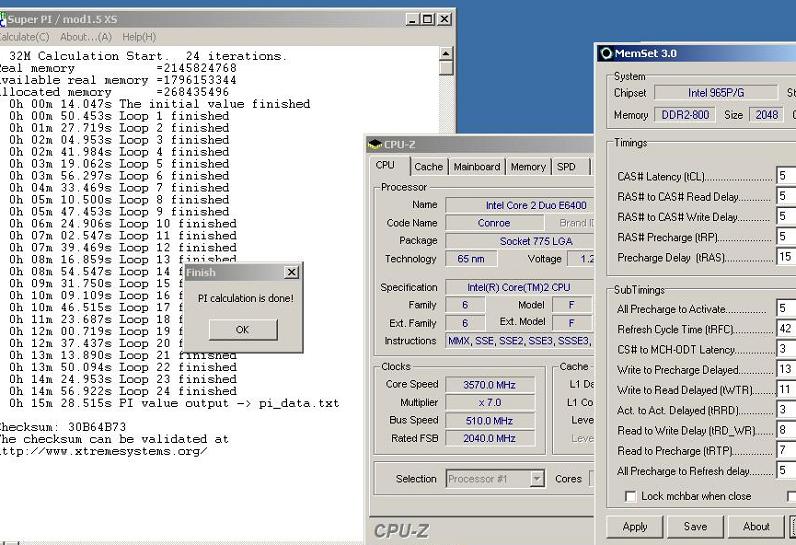The height and width of the screenshot is (545, 796).
Task: Click the Intel 965P/G chipset field
Action: coord(716,93)
